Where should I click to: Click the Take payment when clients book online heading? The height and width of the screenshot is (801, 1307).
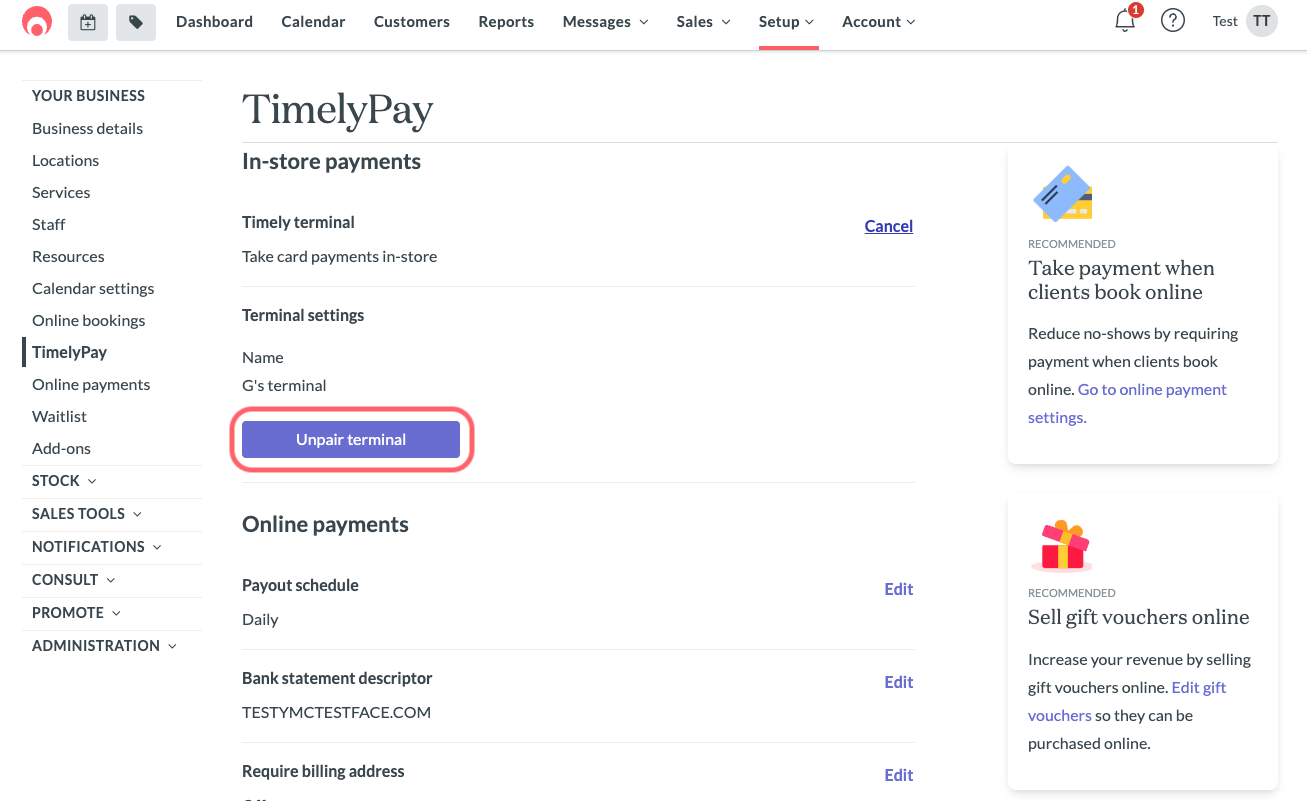click(x=1121, y=280)
